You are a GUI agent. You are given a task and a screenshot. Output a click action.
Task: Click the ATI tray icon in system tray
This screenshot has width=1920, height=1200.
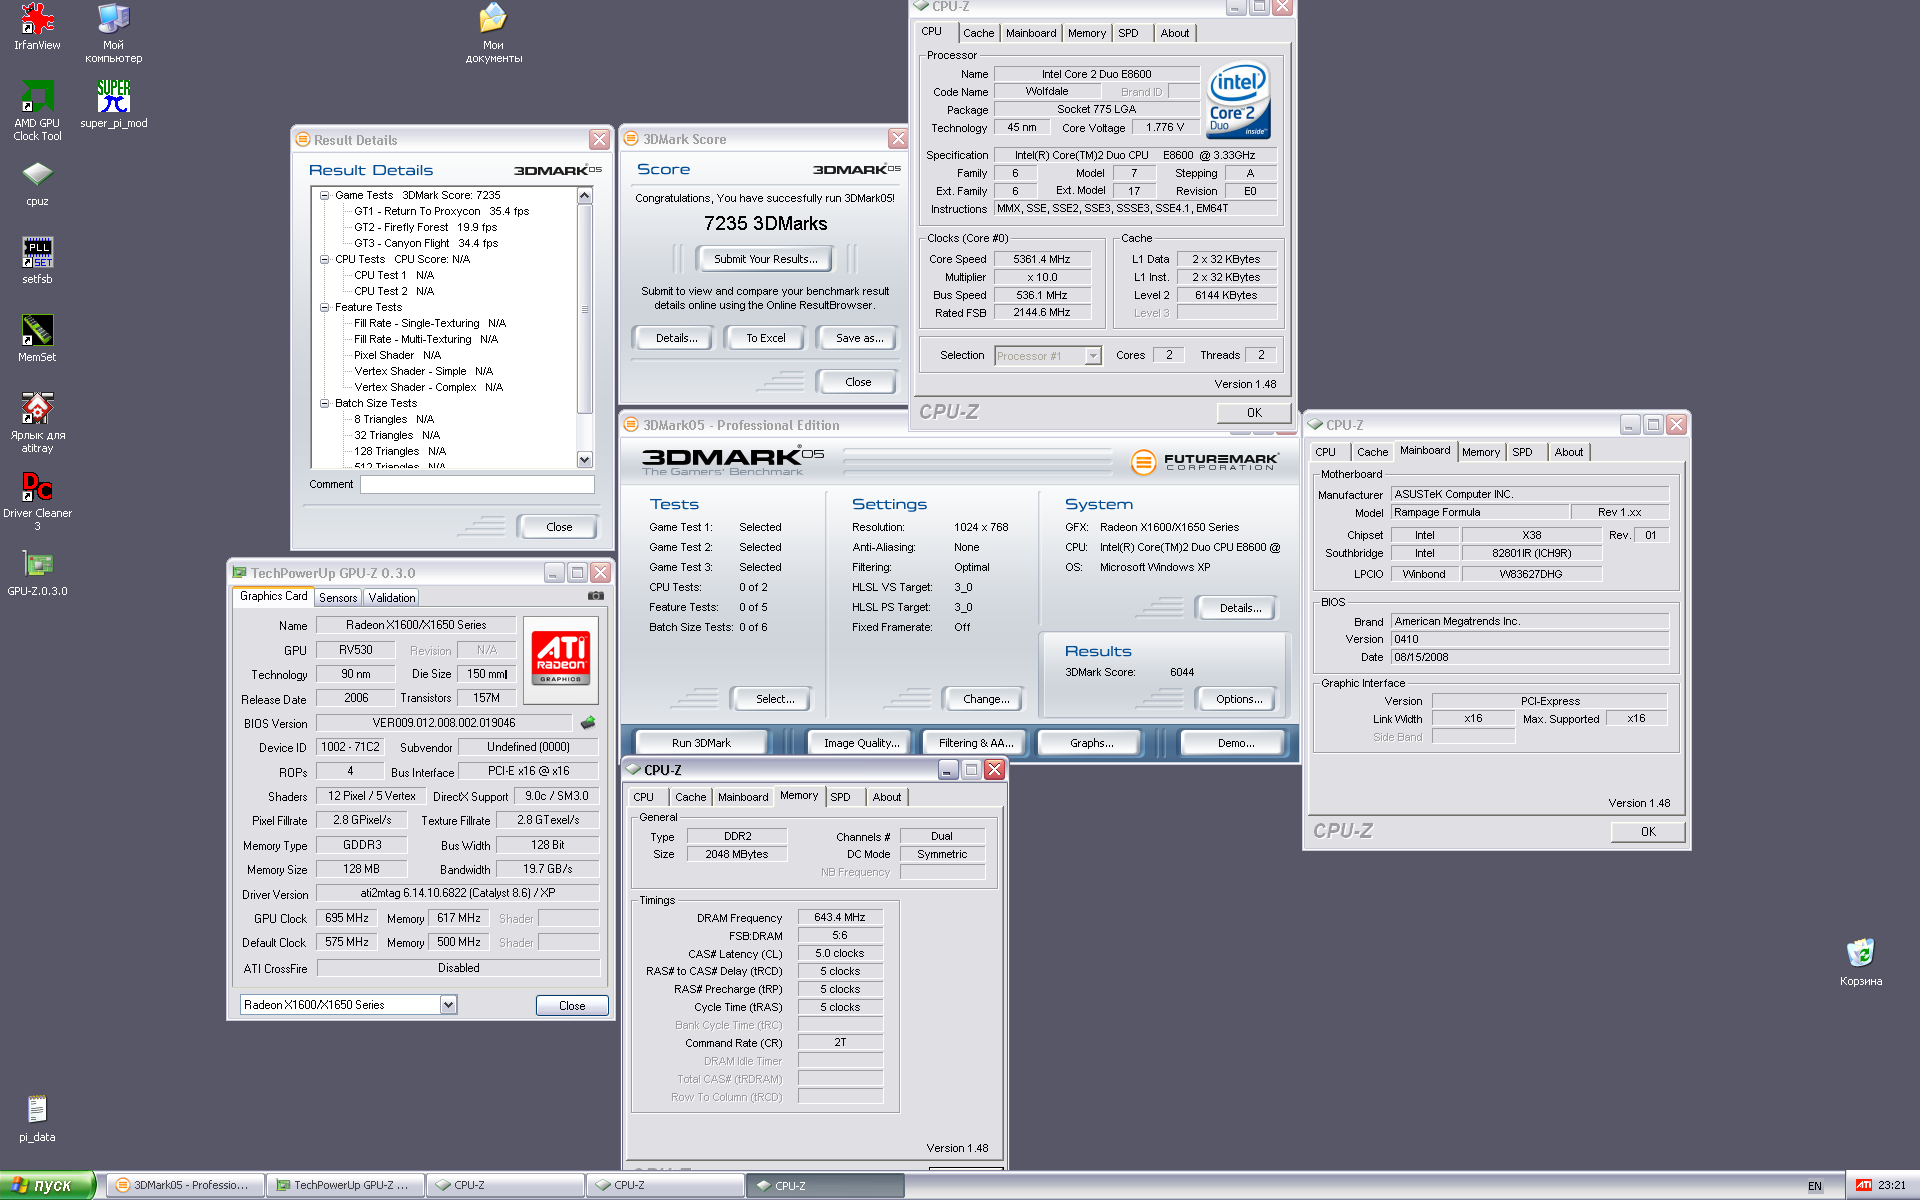1863,1185
